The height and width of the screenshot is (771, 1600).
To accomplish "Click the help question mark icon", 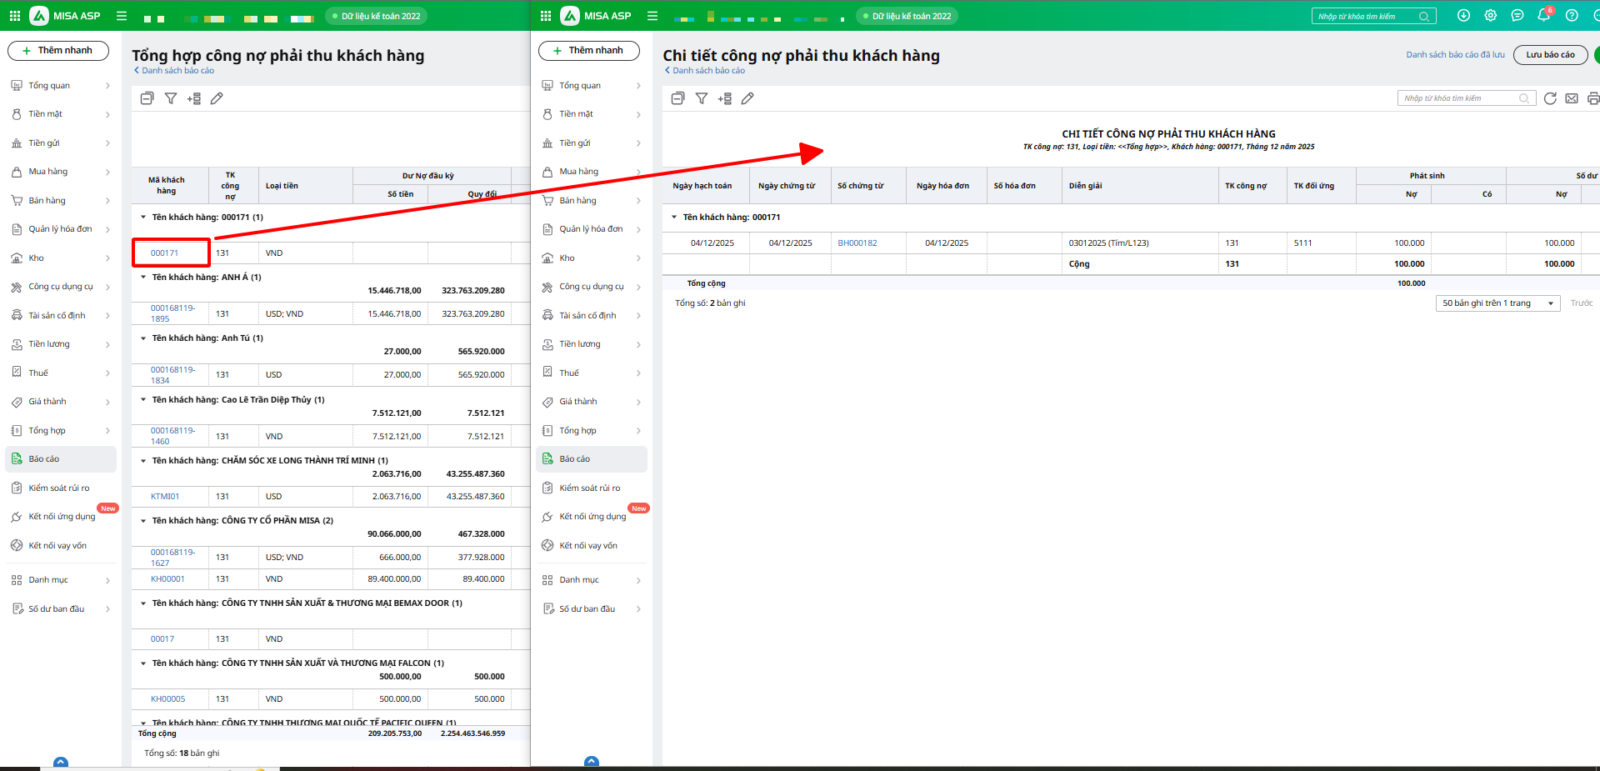I will [x=1571, y=15].
